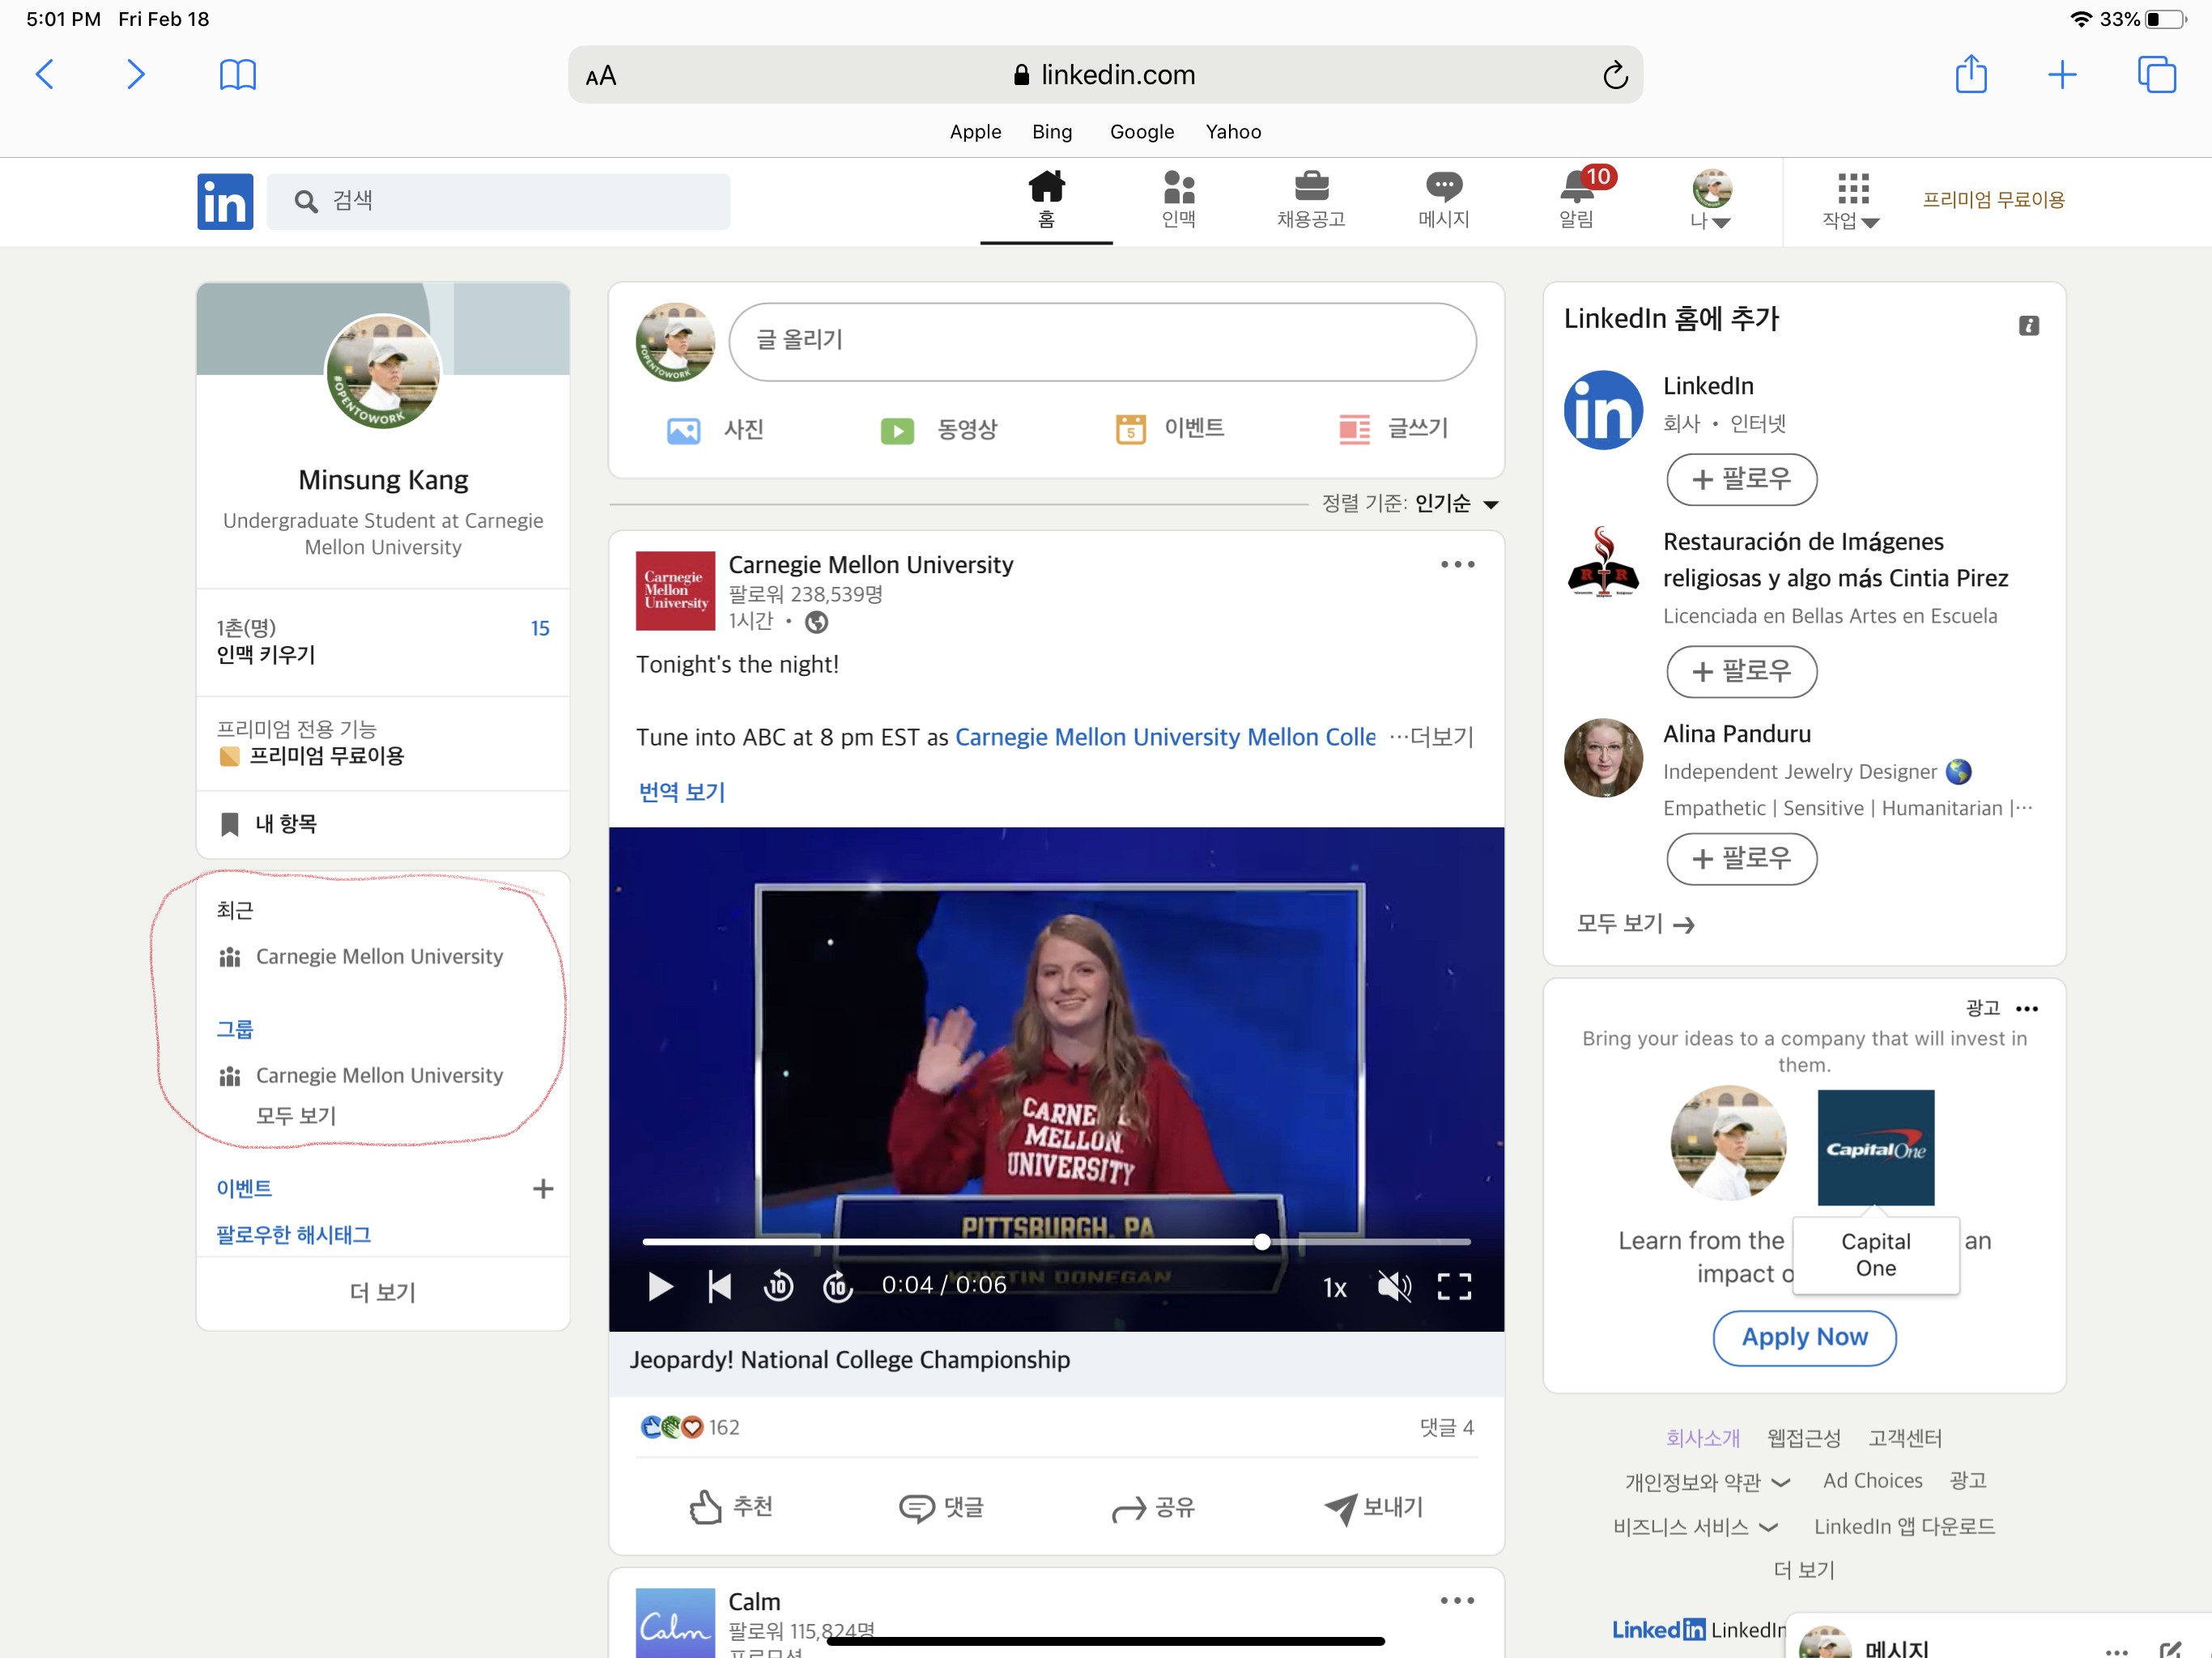Image resolution: width=2212 pixels, height=1658 pixels.
Task: Click the video progress bar handle
Action: 1262,1241
